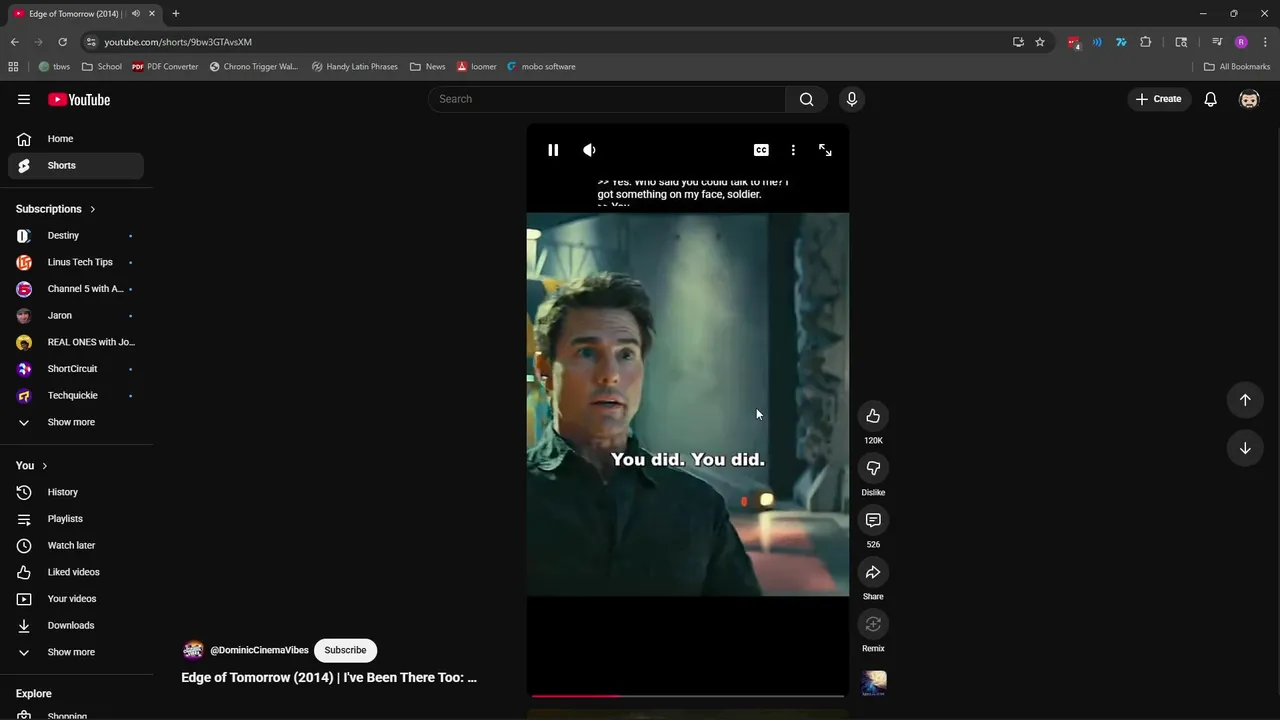Open the comments (526)

click(x=873, y=520)
